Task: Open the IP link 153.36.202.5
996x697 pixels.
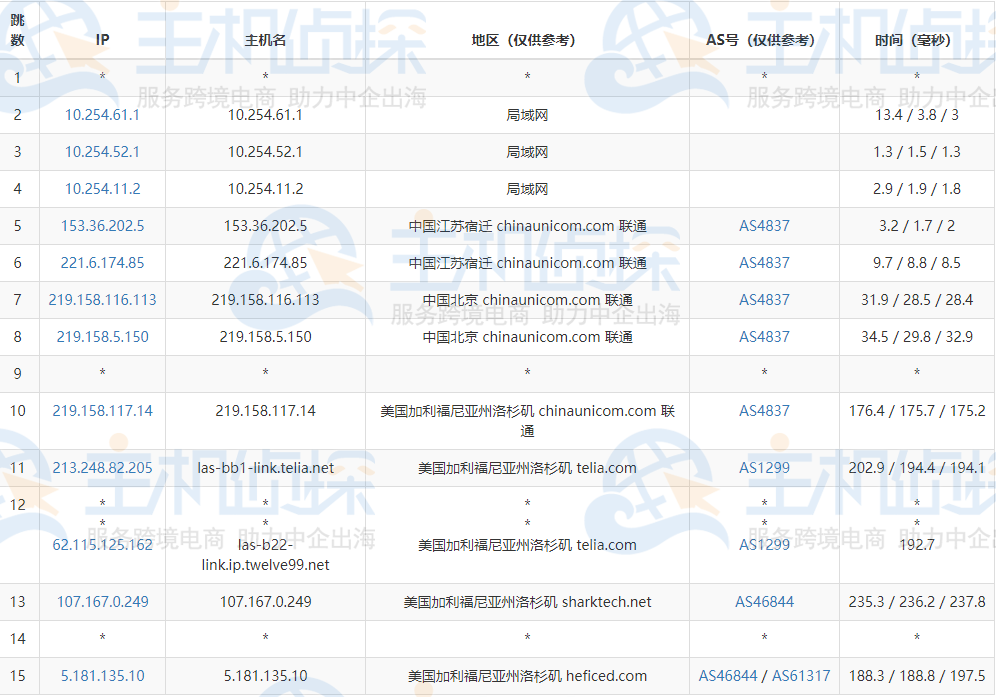Action: 100,225
